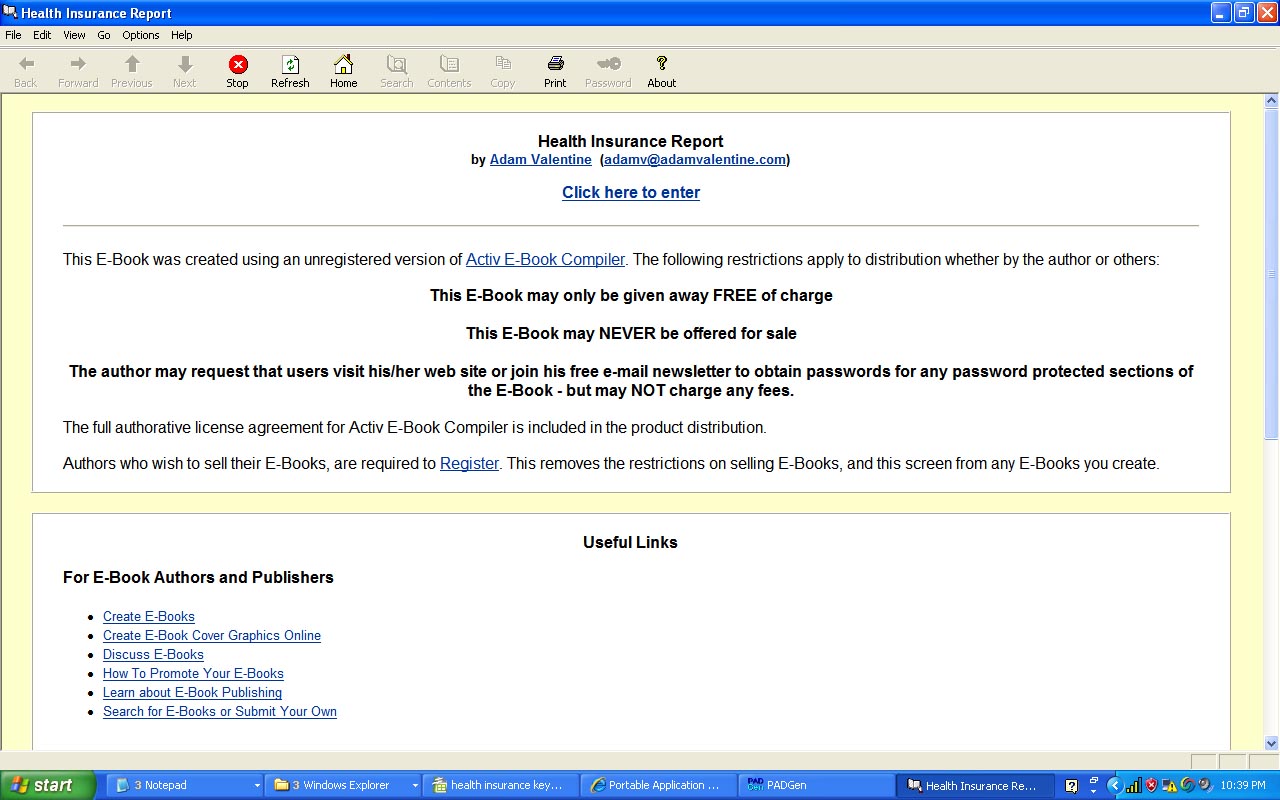1280x800 pixels.
Task: Click 'For E-Book Authors and Publishers' heading
Action: 198,577
